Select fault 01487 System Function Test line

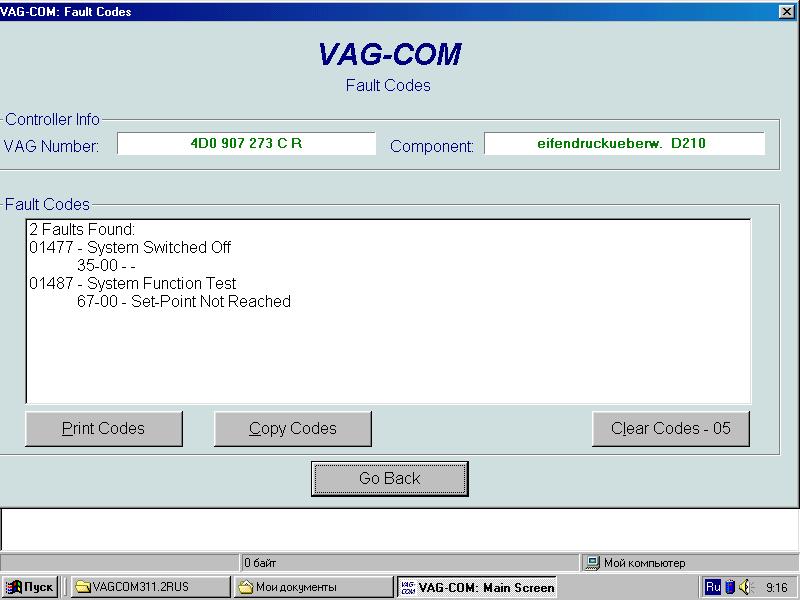click(x=132, y=284)
